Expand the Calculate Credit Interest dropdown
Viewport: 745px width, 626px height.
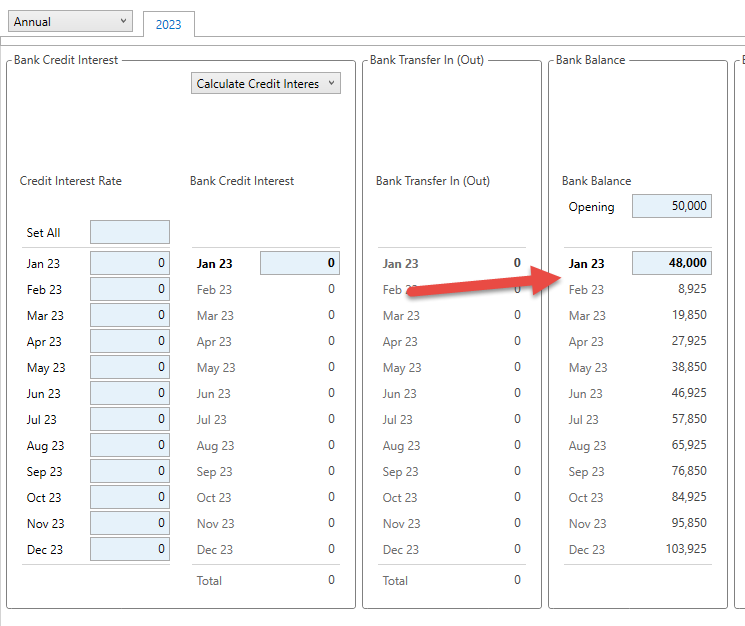coord(266,84)
